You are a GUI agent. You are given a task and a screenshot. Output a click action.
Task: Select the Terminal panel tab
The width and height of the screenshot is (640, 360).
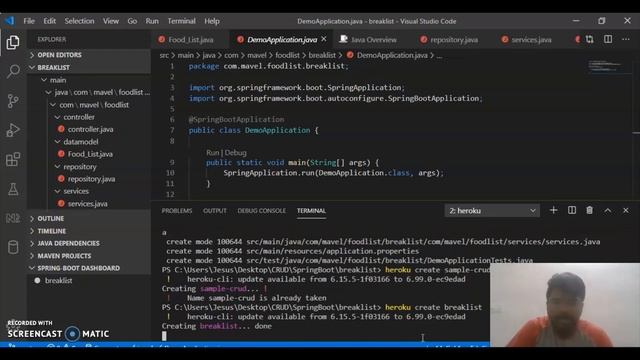pos(311,211)
